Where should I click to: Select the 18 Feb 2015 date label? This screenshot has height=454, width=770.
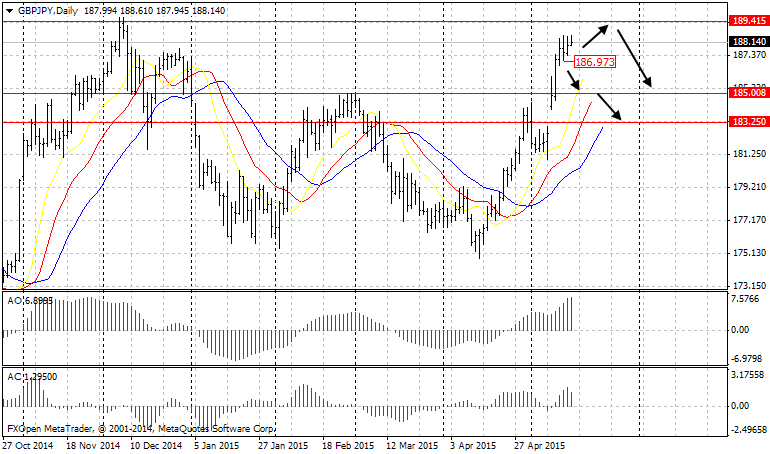[346, 445]
